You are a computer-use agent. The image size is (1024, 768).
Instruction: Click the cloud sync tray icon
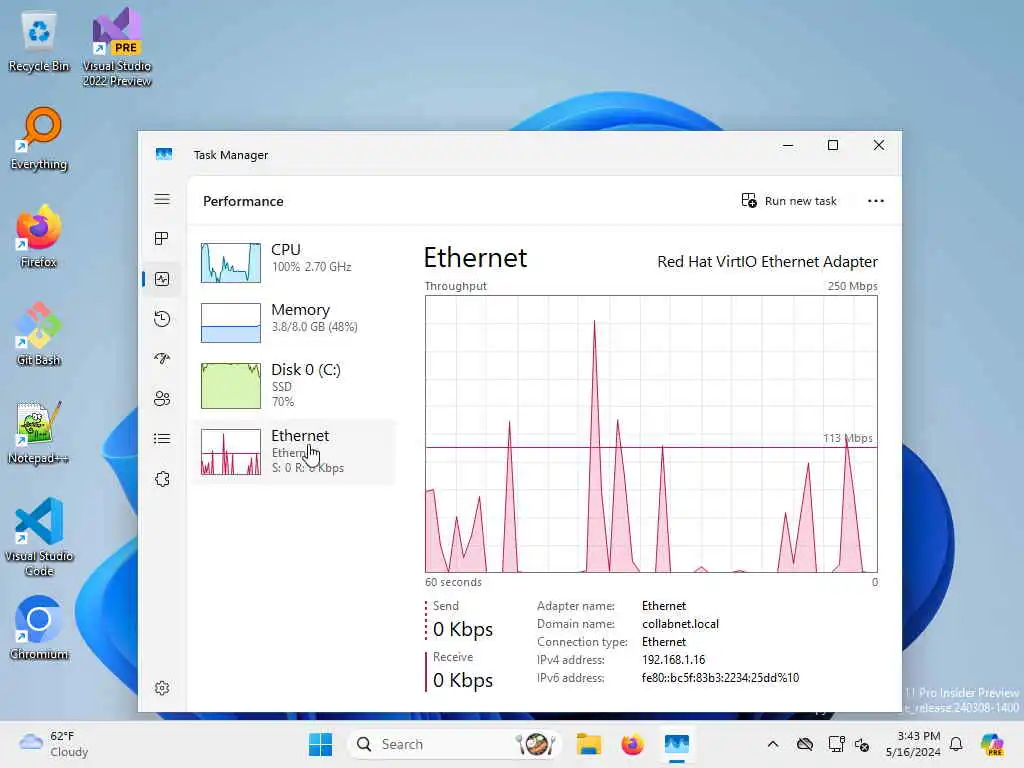[805, 744]
